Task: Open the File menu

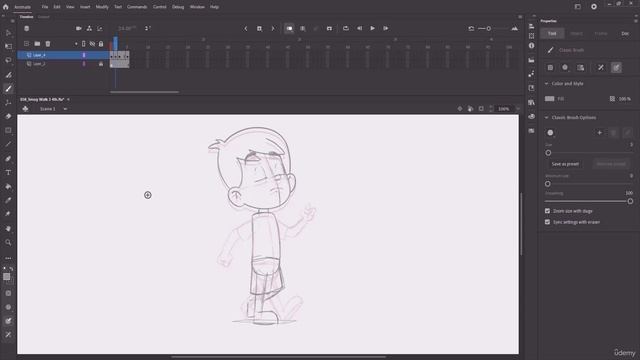Action: pos(44,7)
